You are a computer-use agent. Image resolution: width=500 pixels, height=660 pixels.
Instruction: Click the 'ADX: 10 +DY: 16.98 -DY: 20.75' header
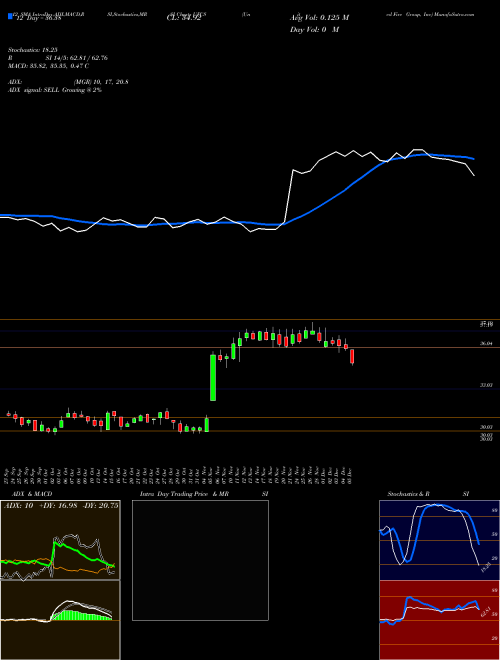[x=61, y=506]
